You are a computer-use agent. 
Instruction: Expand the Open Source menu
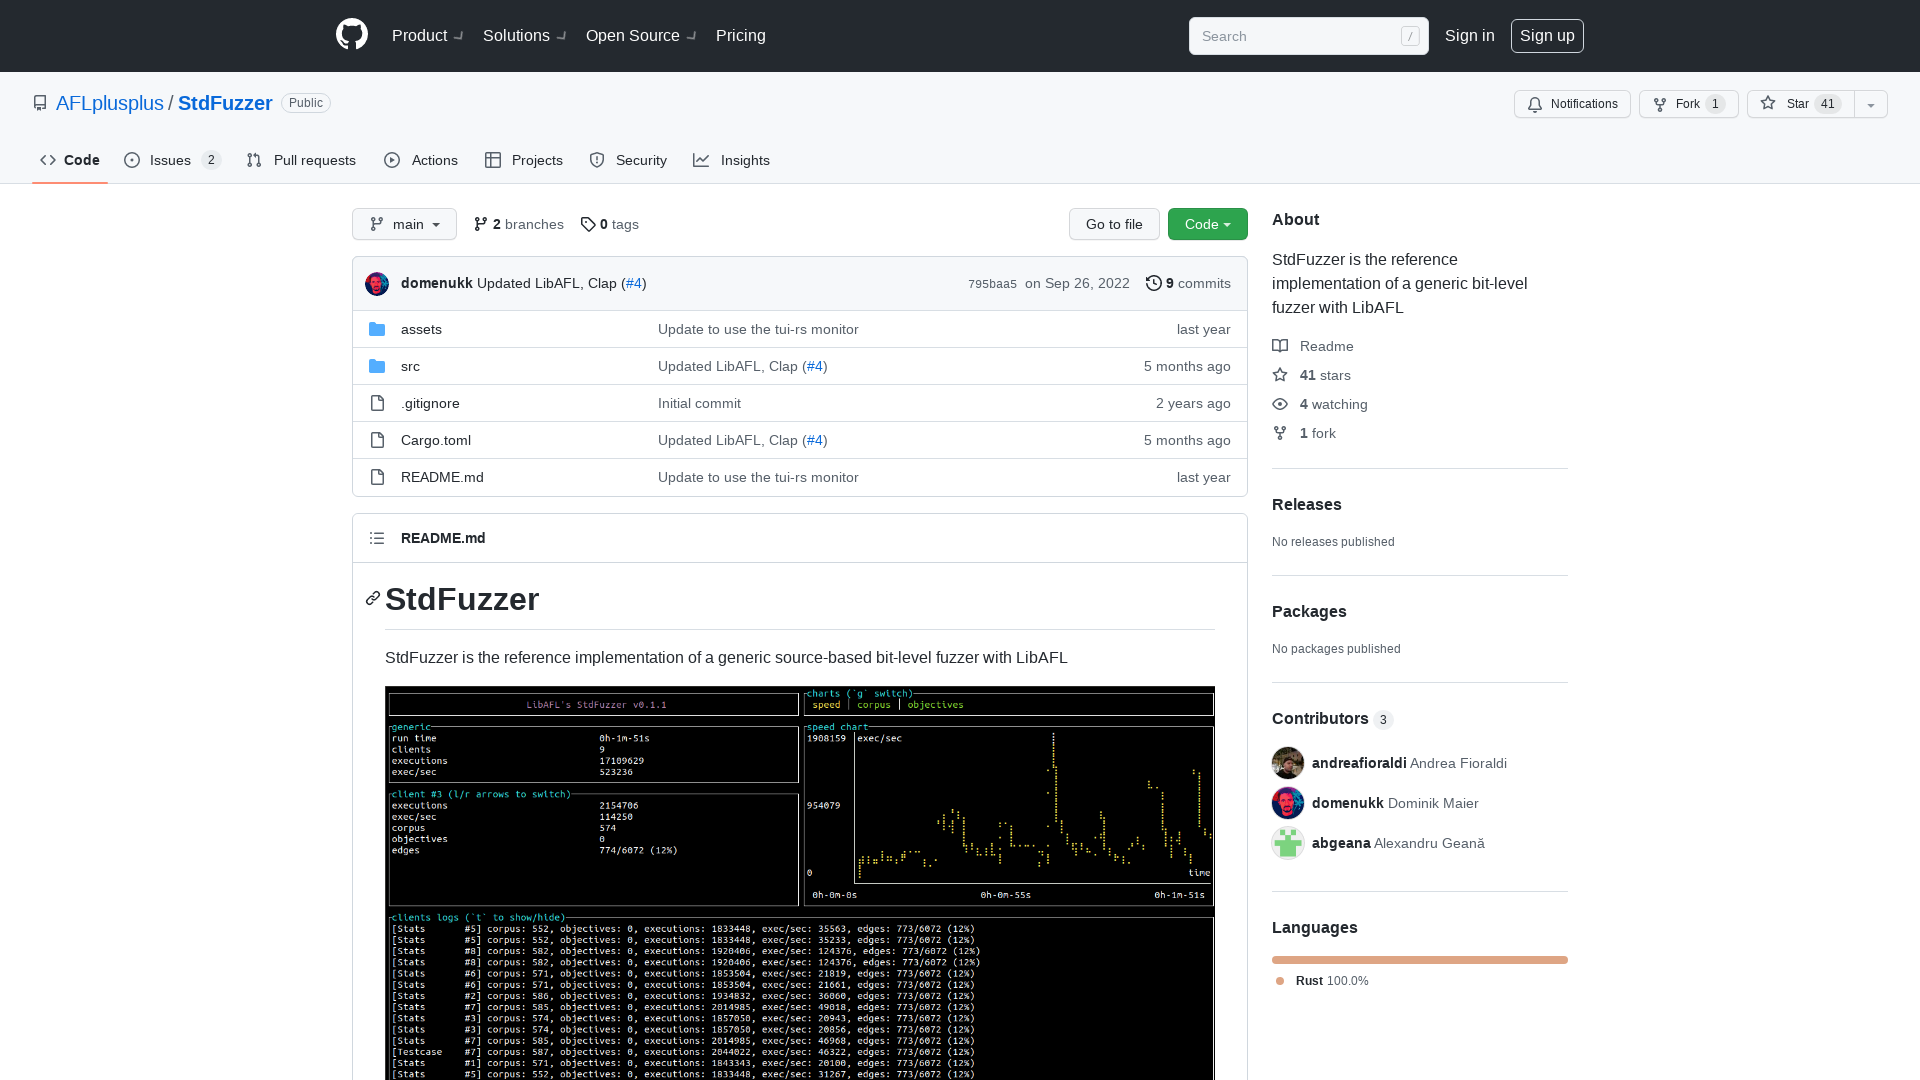pyautogui.click(x=641, y=35)
